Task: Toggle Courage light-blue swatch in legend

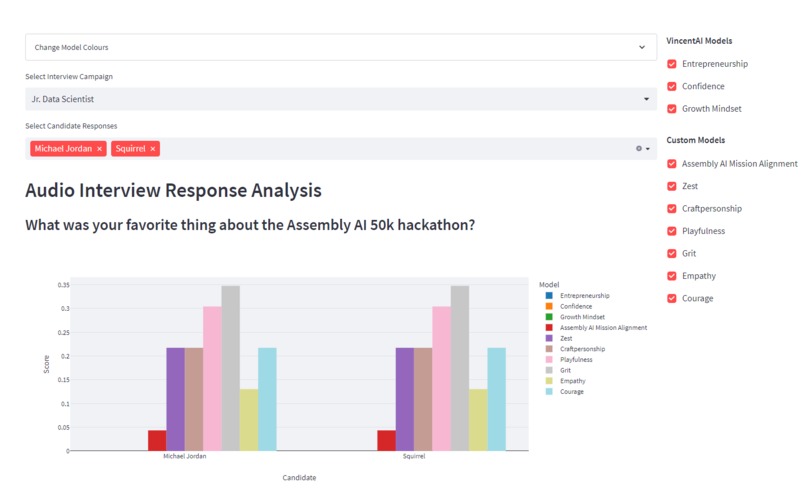Action: coord(549,392)
